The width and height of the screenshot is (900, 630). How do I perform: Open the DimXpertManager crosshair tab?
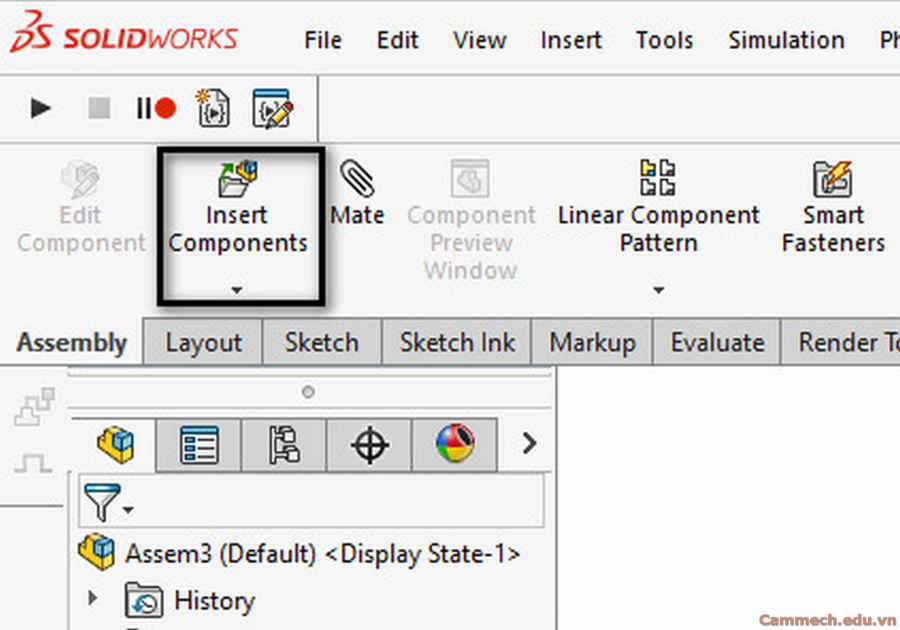coord(369,445)
